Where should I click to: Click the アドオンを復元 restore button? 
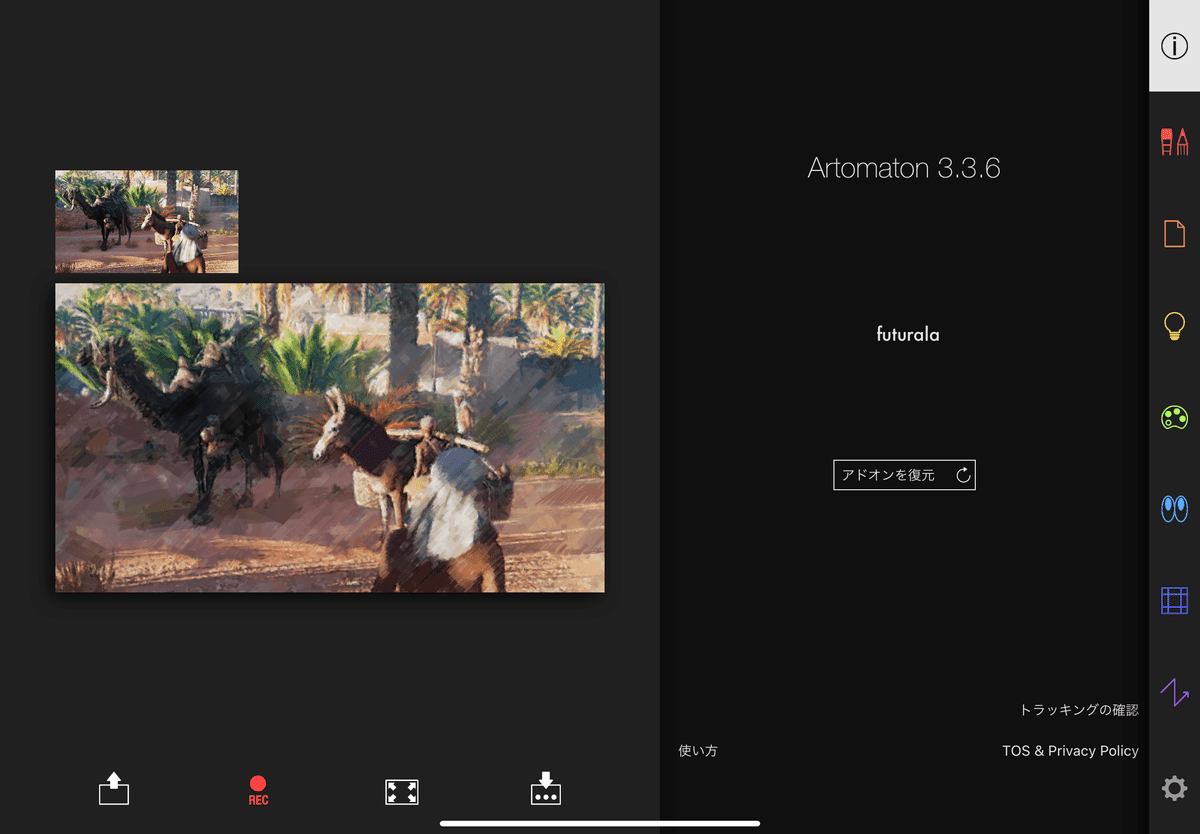pyautogui.click(x=904, y=475)
